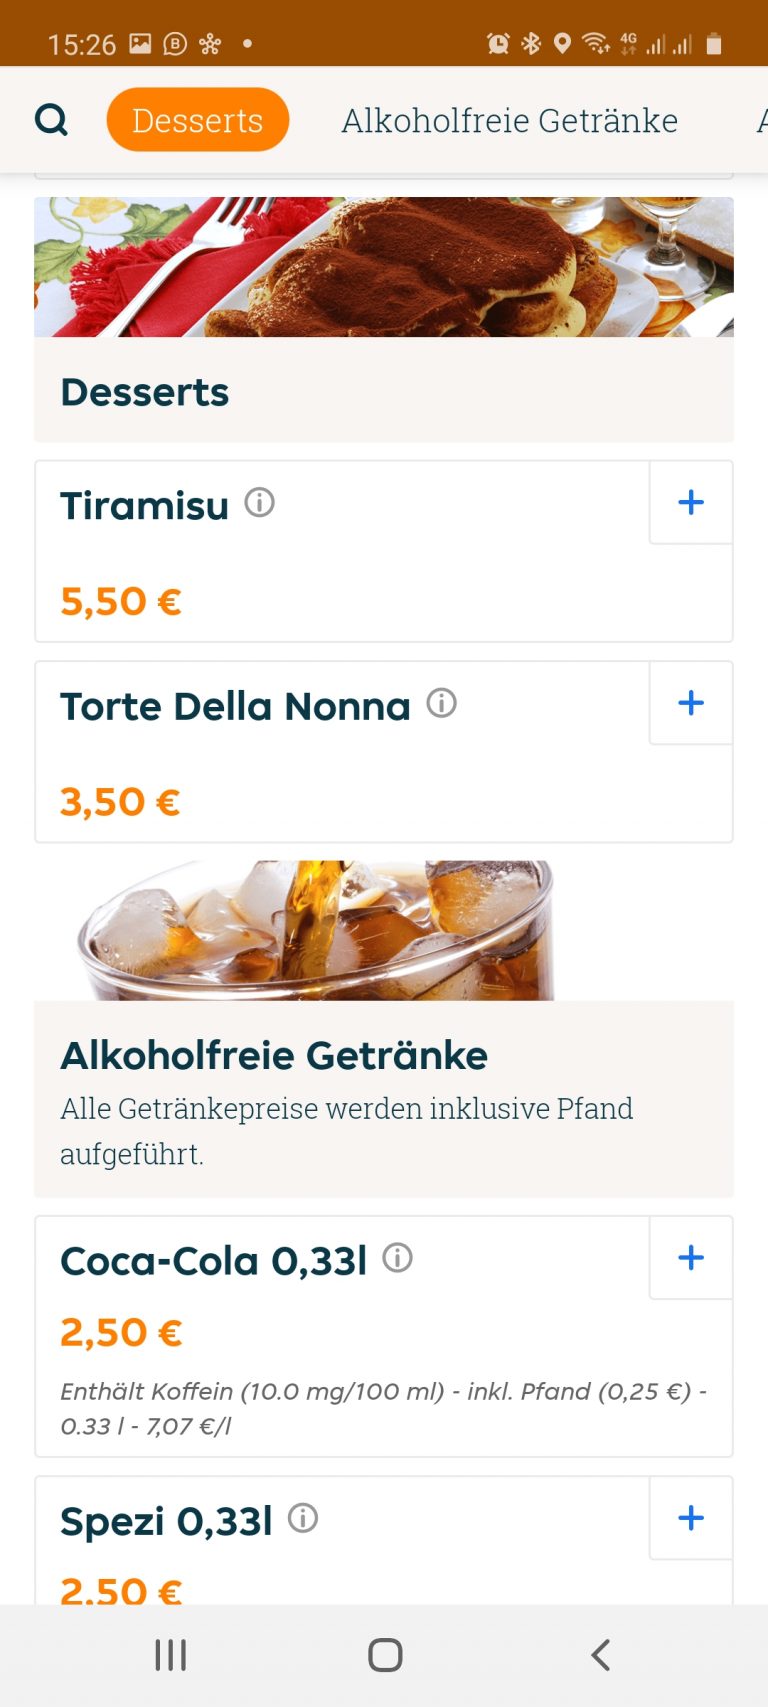
Task: Add Coca-Cola 0,33l to order
Action: pos(691,1257)
